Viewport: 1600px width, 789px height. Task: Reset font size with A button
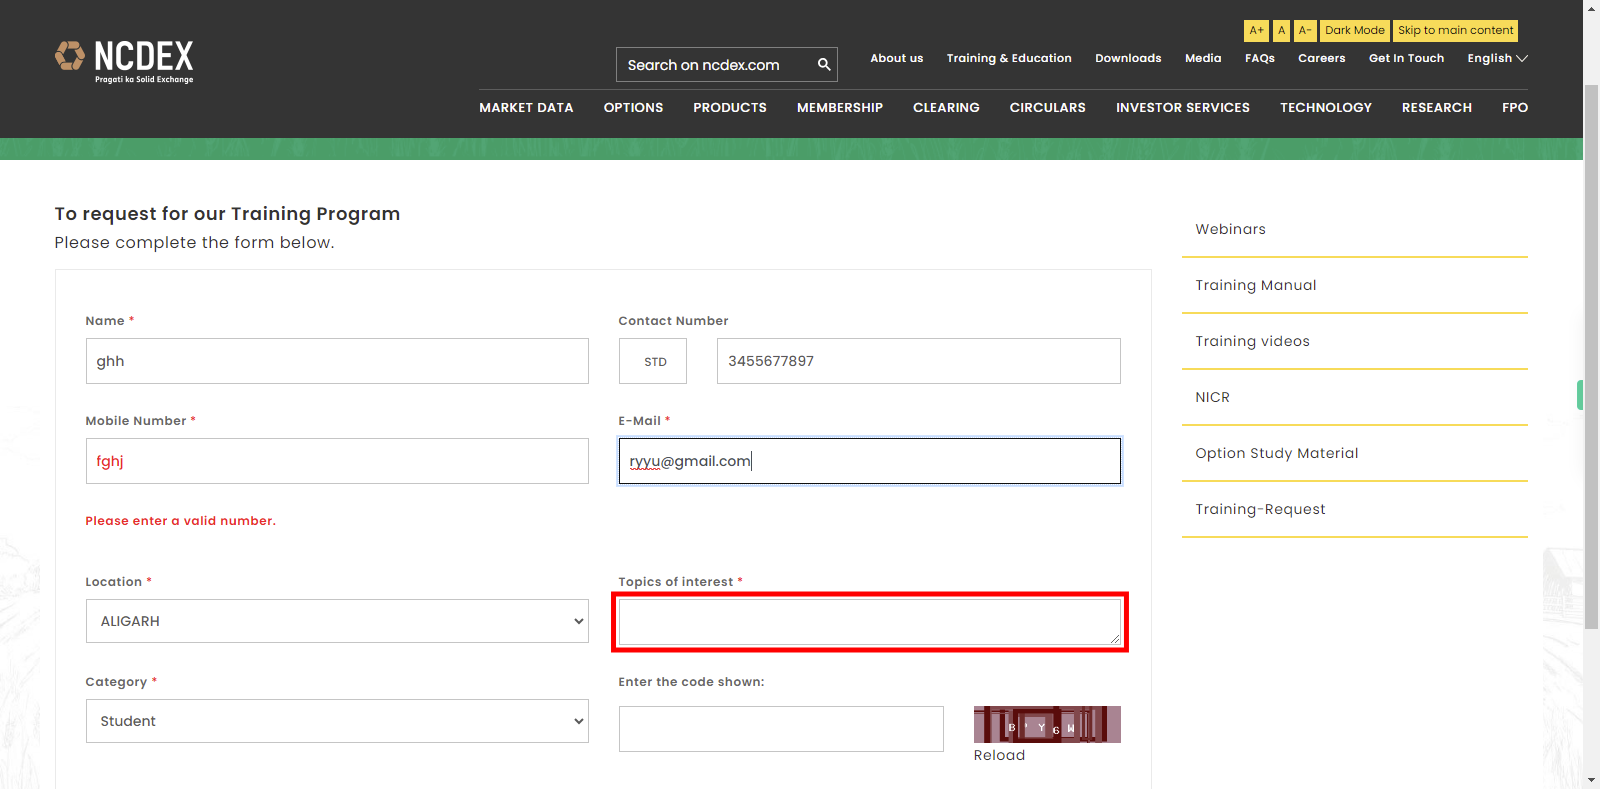[1281, 31]
